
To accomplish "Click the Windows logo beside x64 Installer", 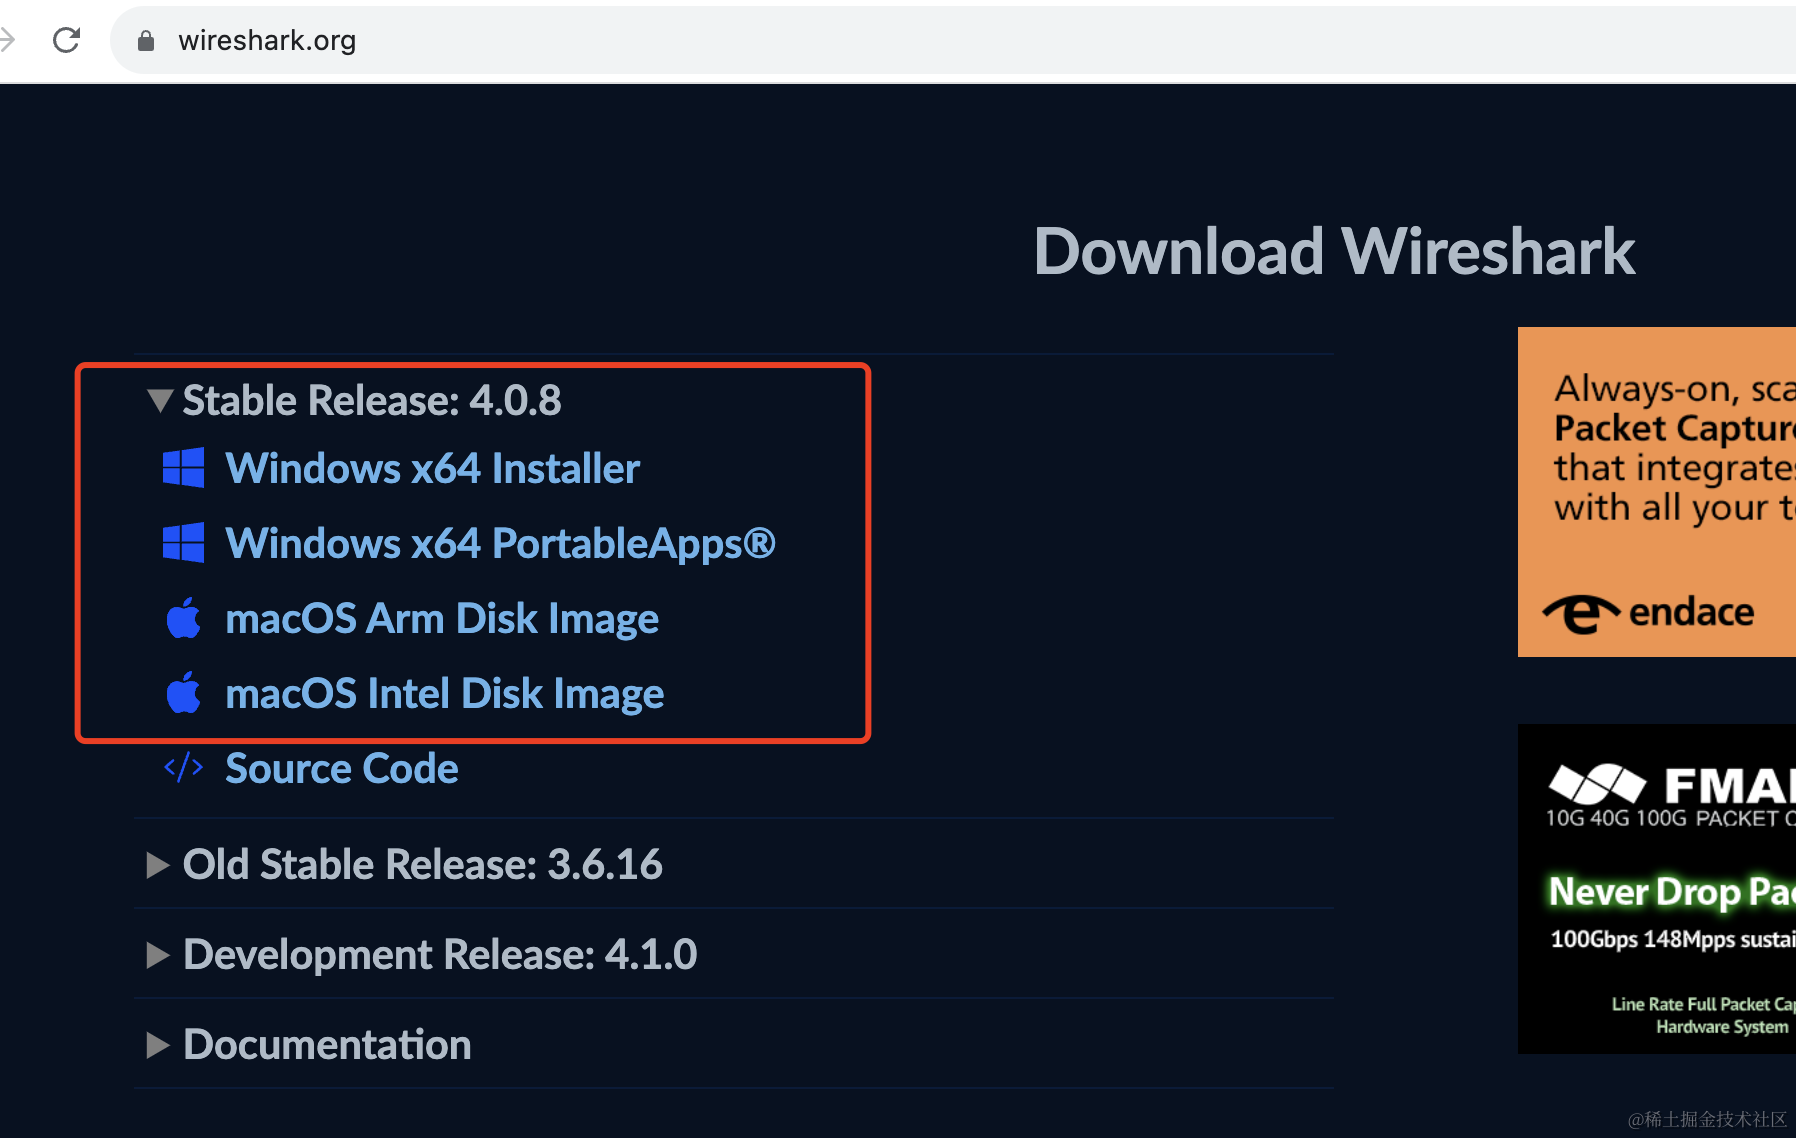I will coord(183,467).
